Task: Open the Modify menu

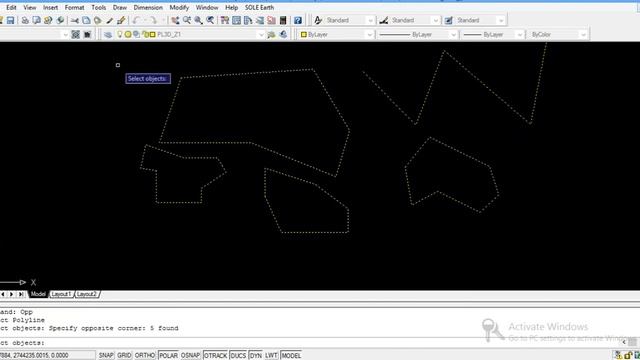Action: click(179, 7)
